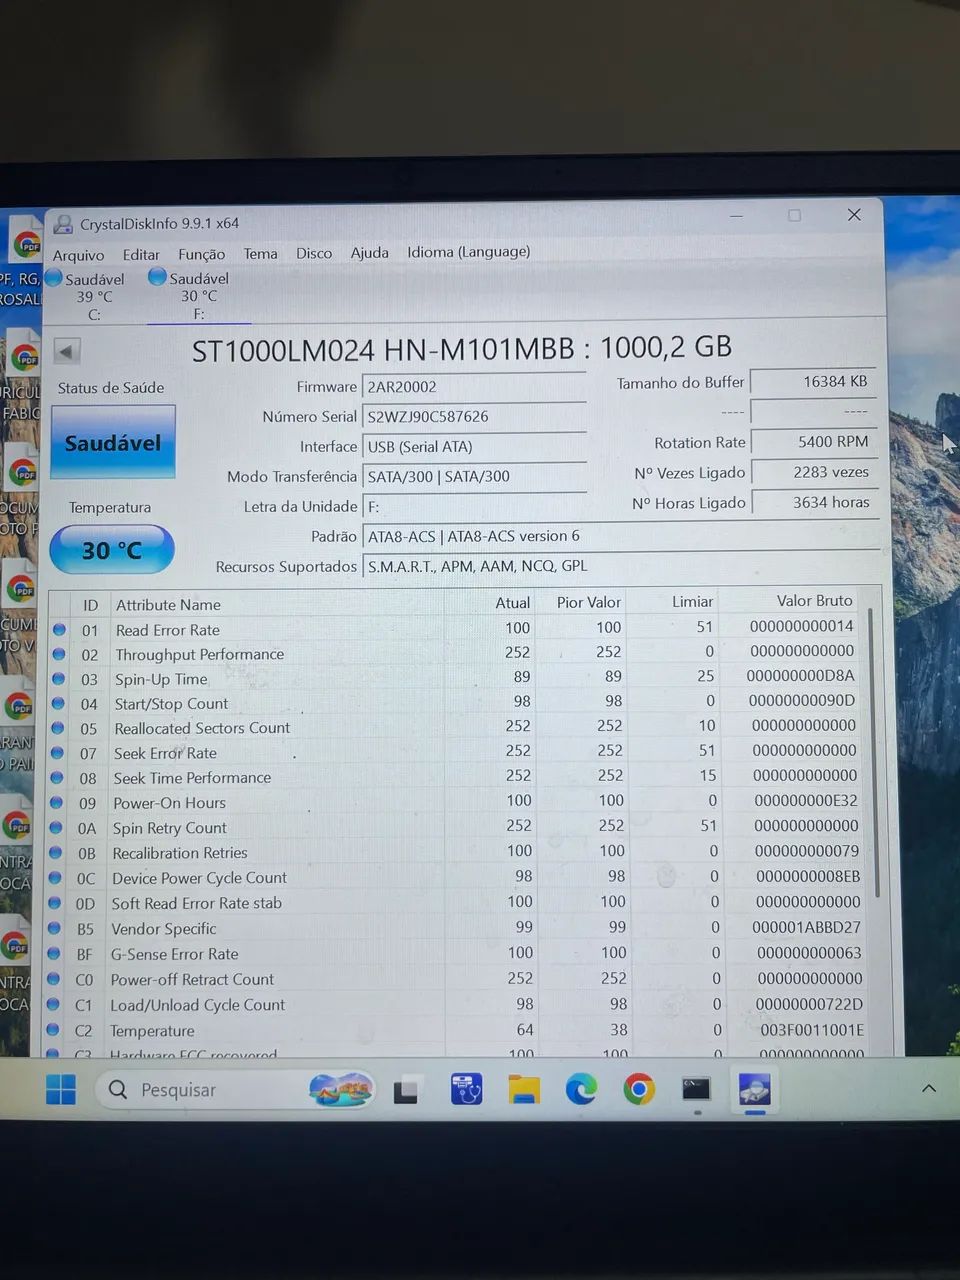Viewport: 960px width, 1280px height.
Task: Click the CrystalDiskInfo title bar icon
Action: coord(63,224)
